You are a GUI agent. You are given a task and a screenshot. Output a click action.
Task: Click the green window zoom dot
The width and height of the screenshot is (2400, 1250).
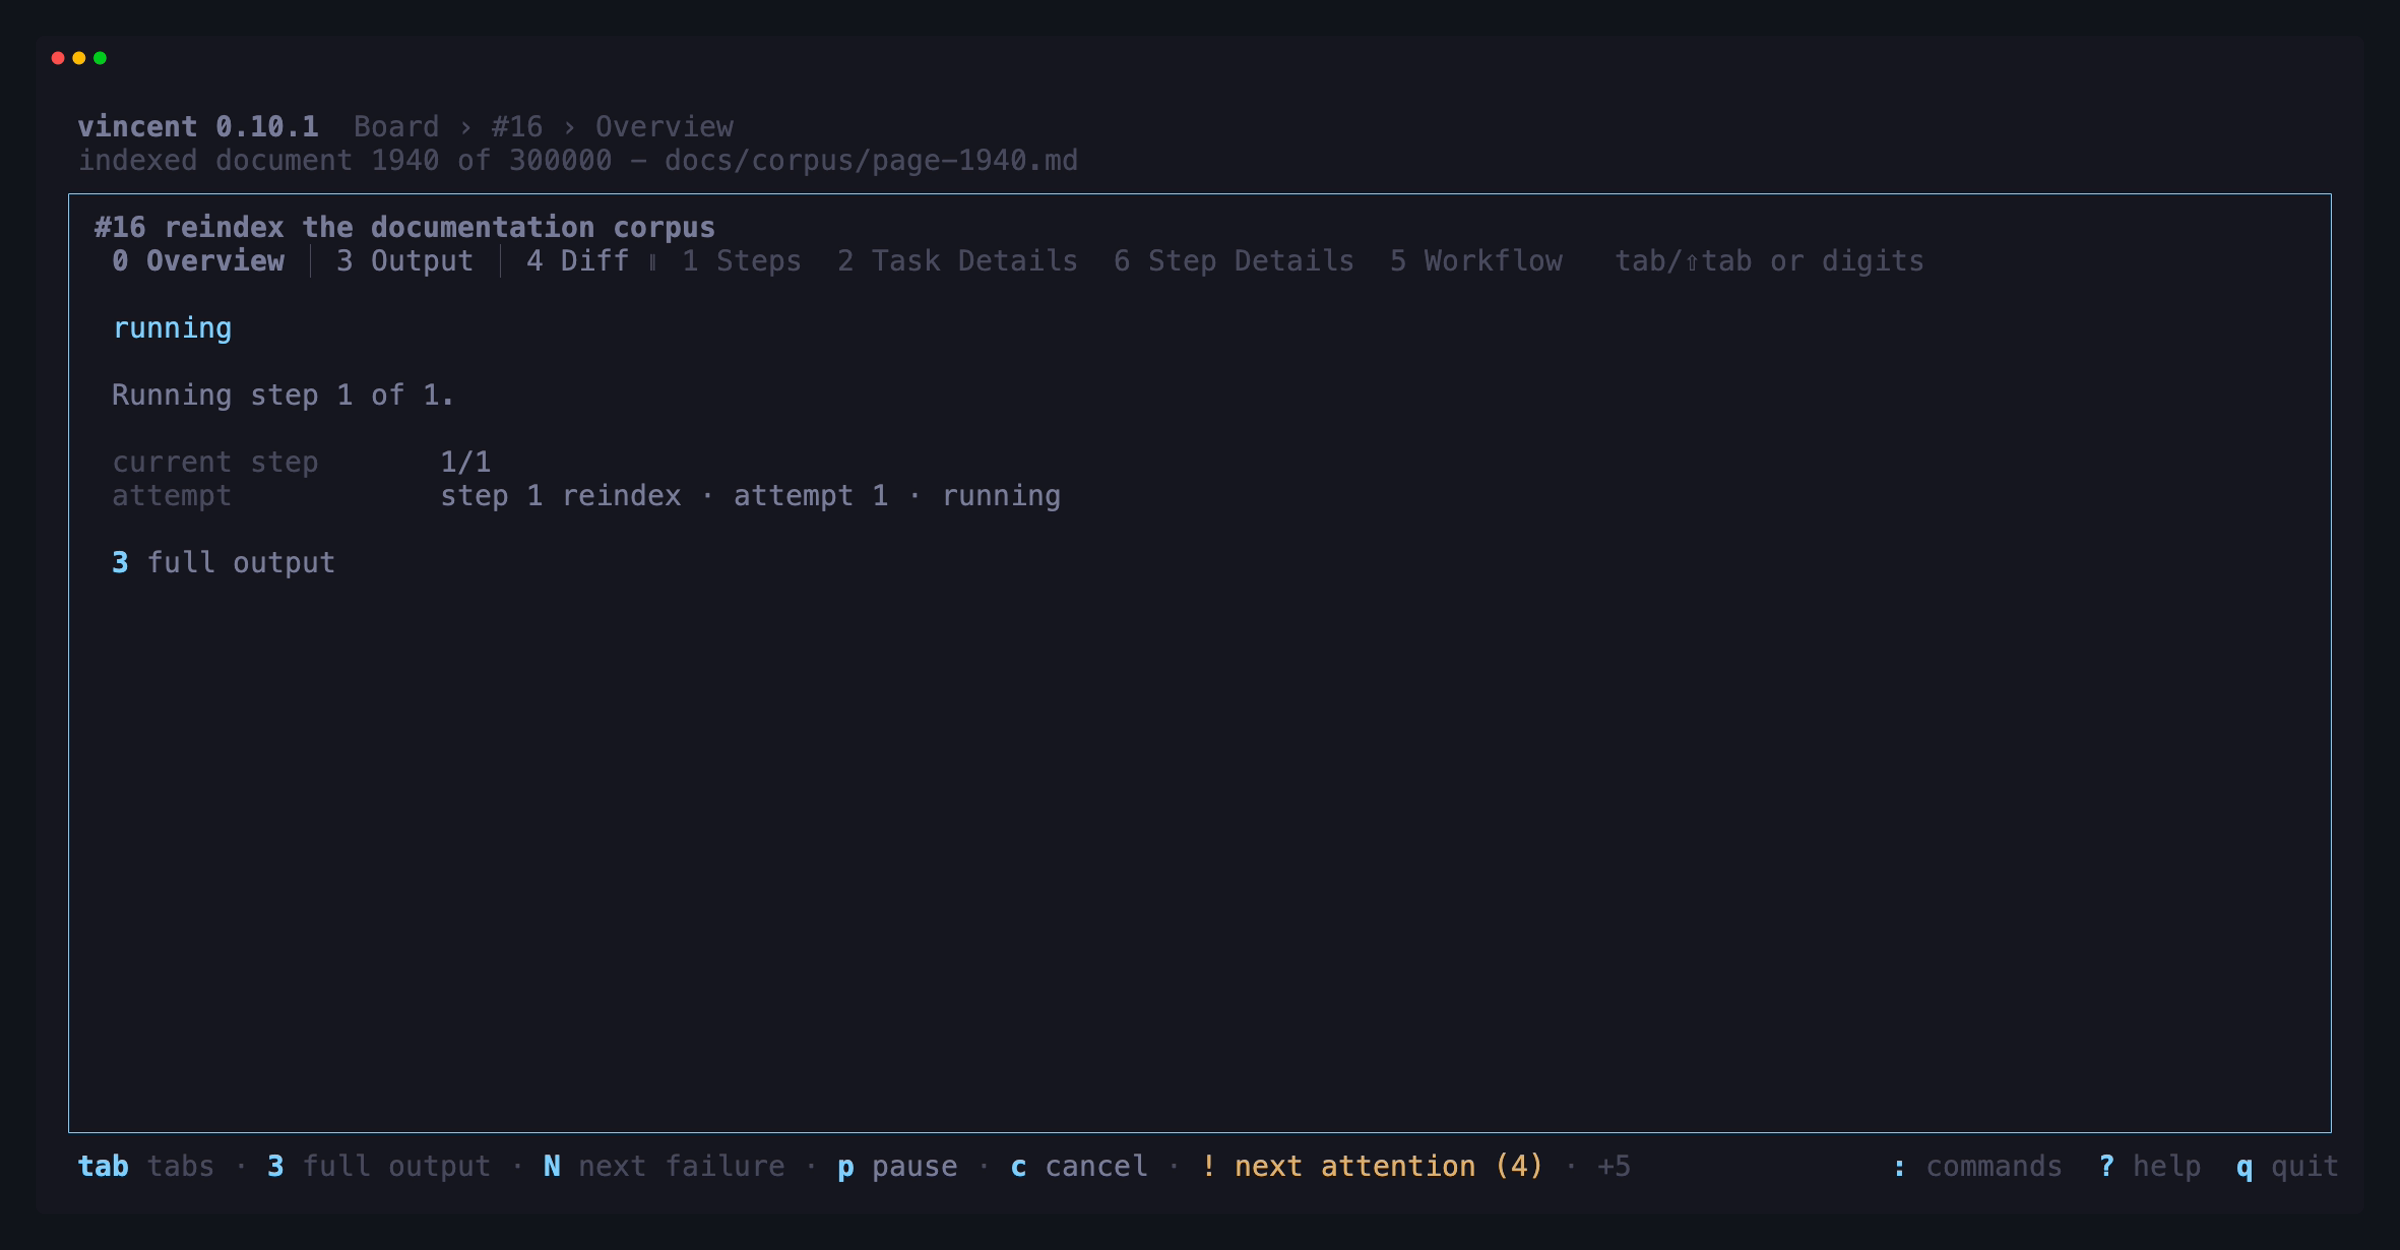(100, 58)
